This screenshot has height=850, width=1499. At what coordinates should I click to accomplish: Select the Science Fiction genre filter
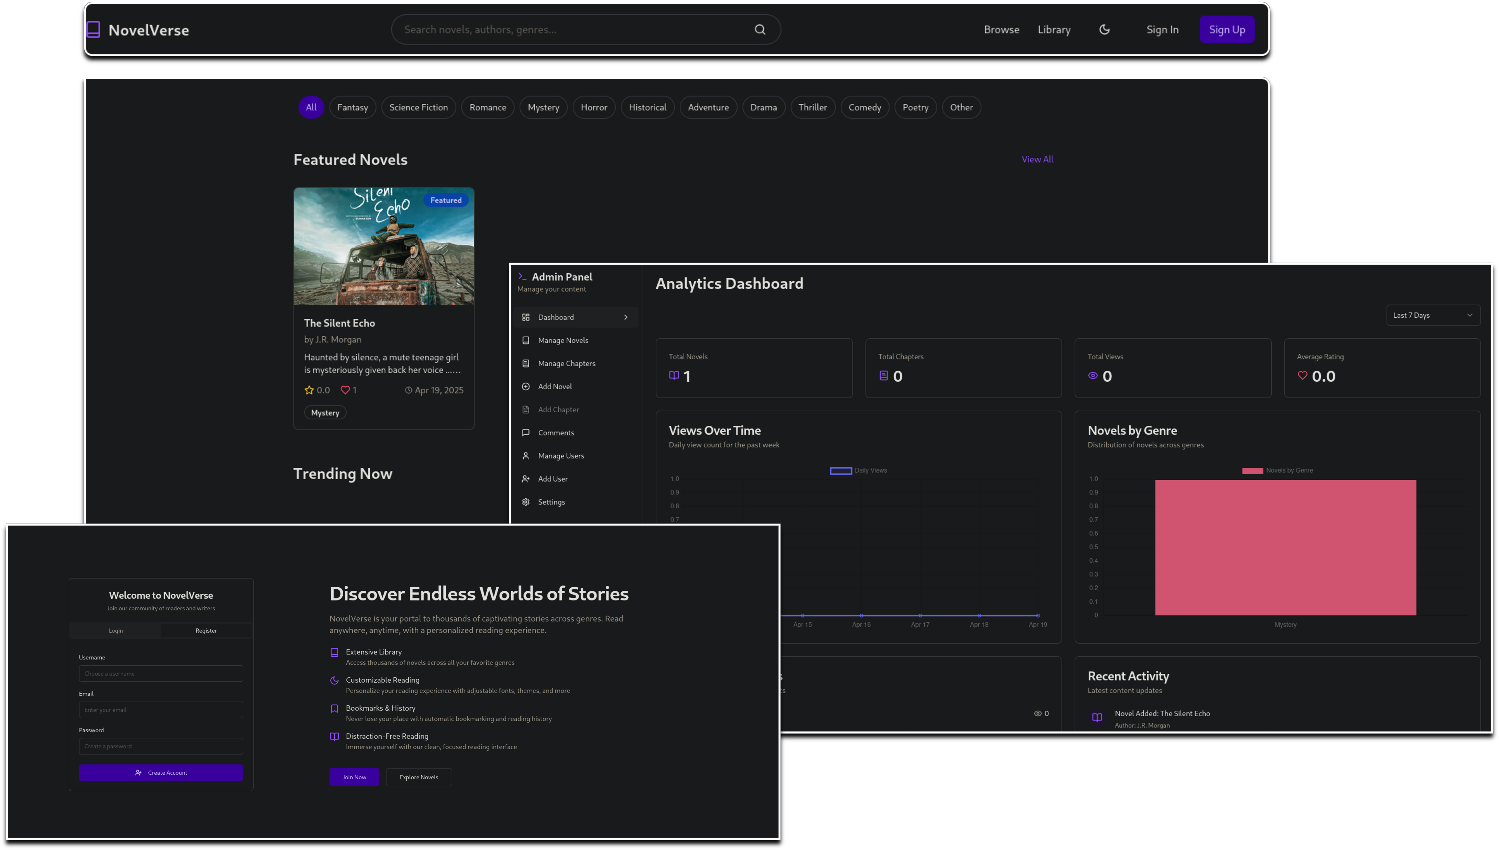(418, 108)
